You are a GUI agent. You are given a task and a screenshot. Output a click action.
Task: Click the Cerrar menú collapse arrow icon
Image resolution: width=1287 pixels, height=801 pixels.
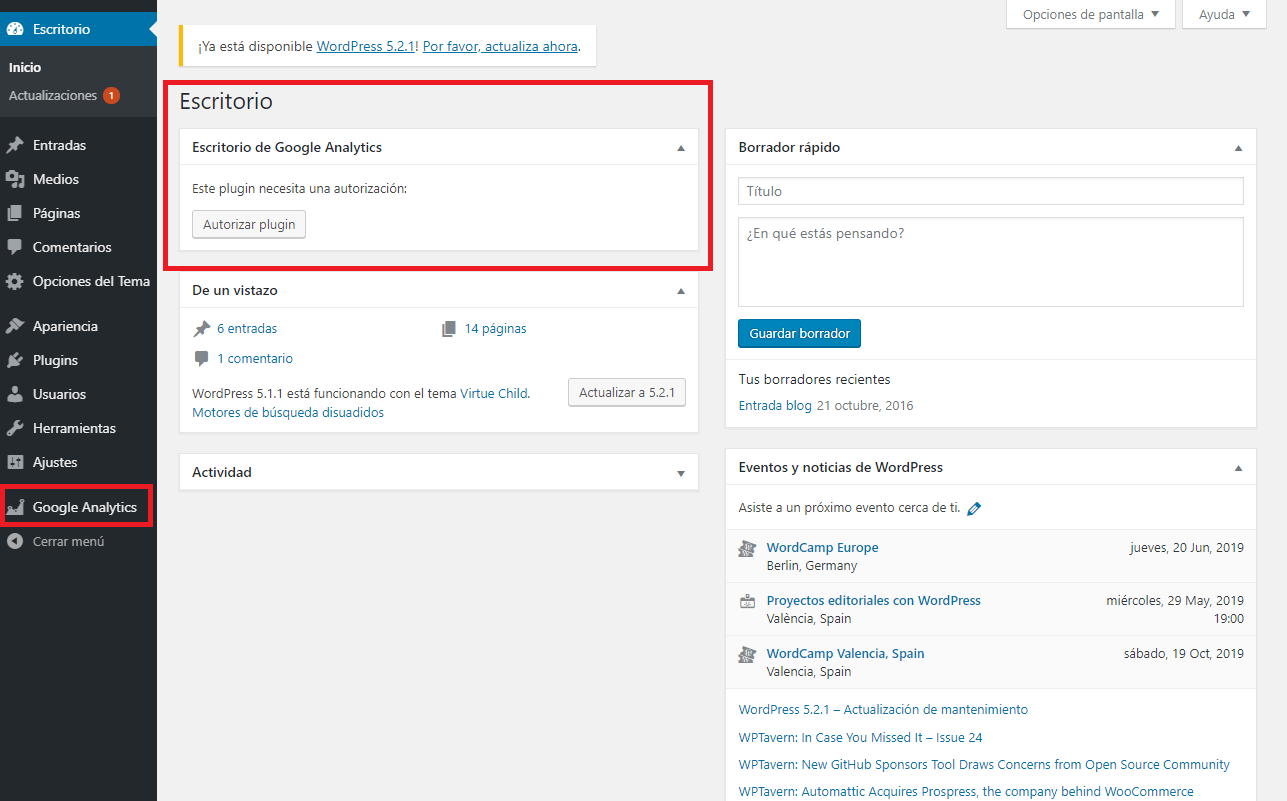pyautogui.click(x=15, y=541)
